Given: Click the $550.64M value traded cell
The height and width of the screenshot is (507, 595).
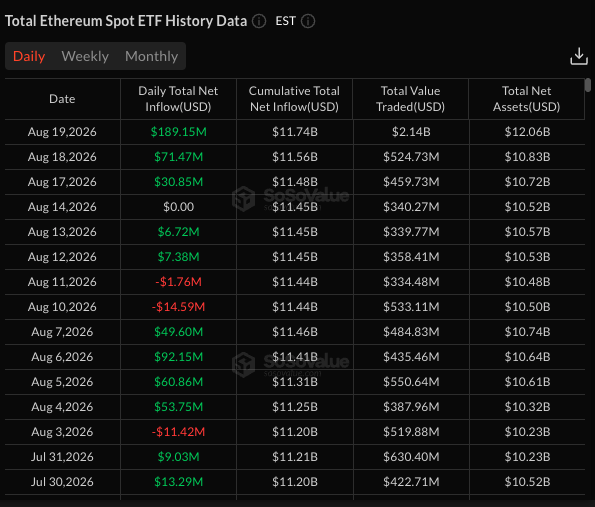Looking at the screenshot, I should [411, 383].
